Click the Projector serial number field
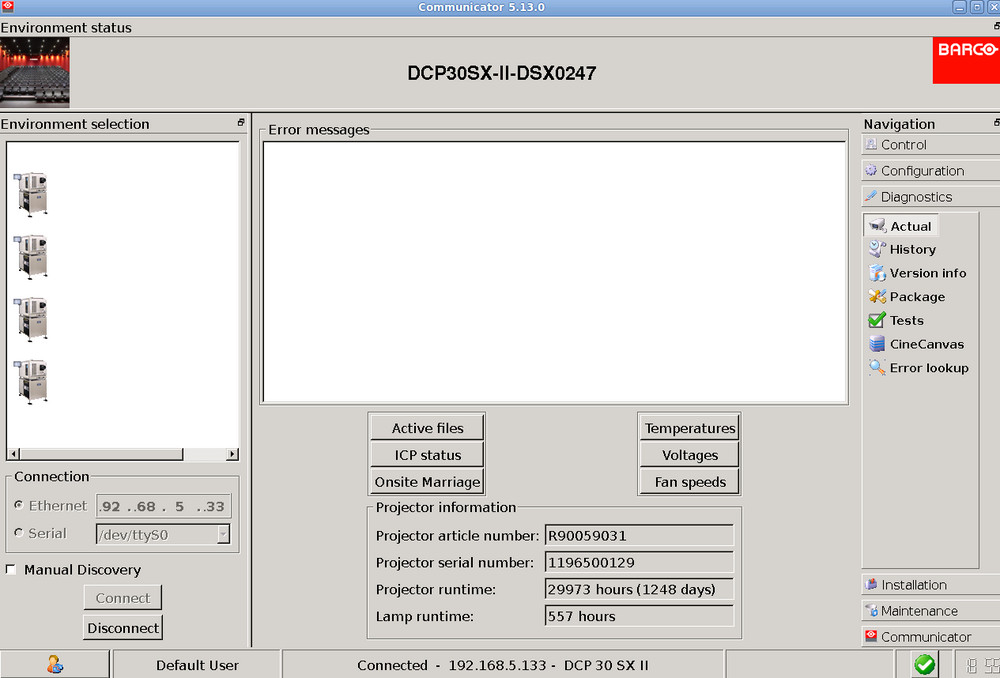This screenshot has height=678, width=1000. [639, 563]
